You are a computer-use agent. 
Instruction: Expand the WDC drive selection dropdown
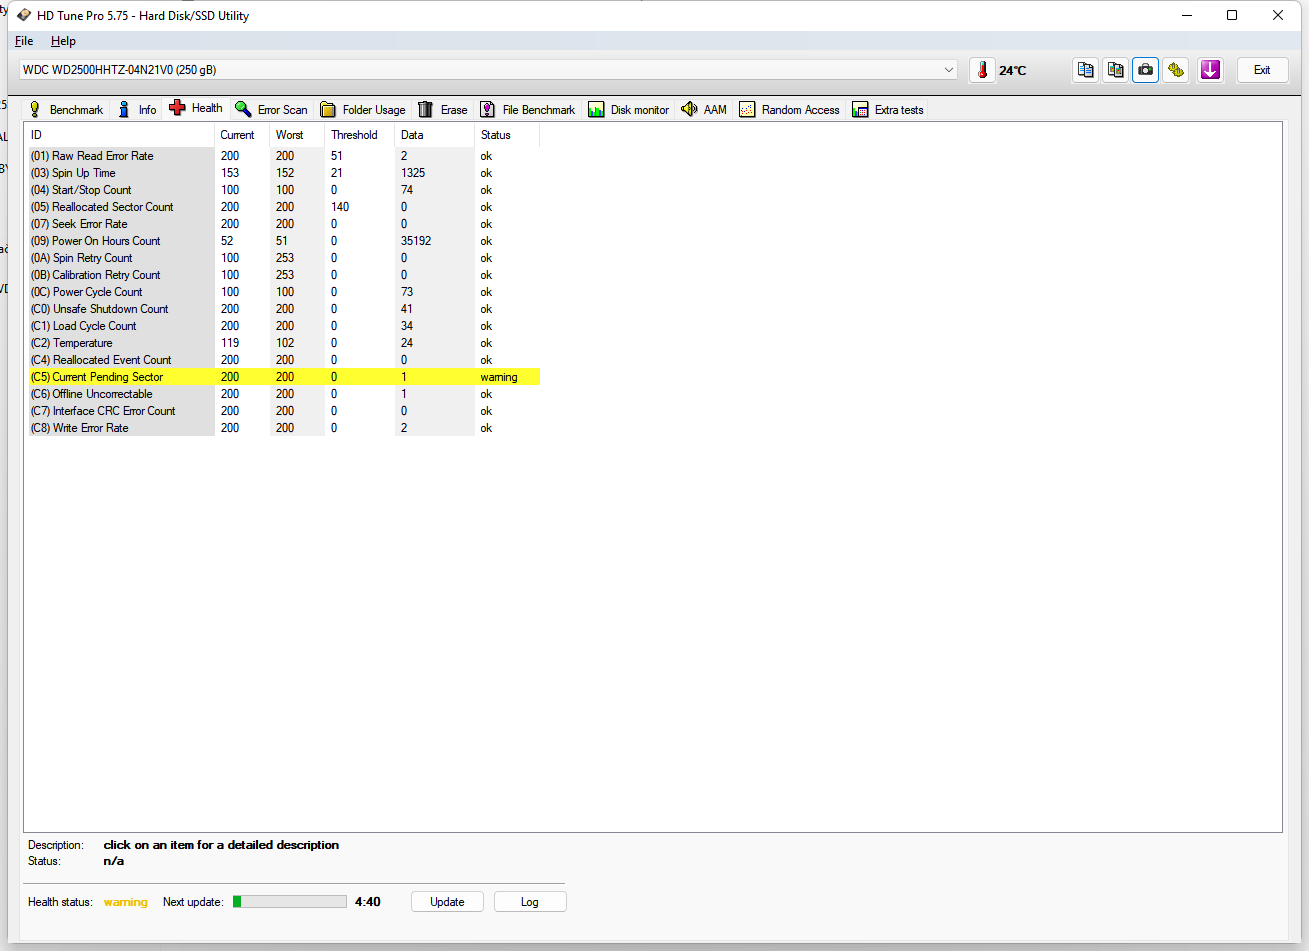[948, 70]
